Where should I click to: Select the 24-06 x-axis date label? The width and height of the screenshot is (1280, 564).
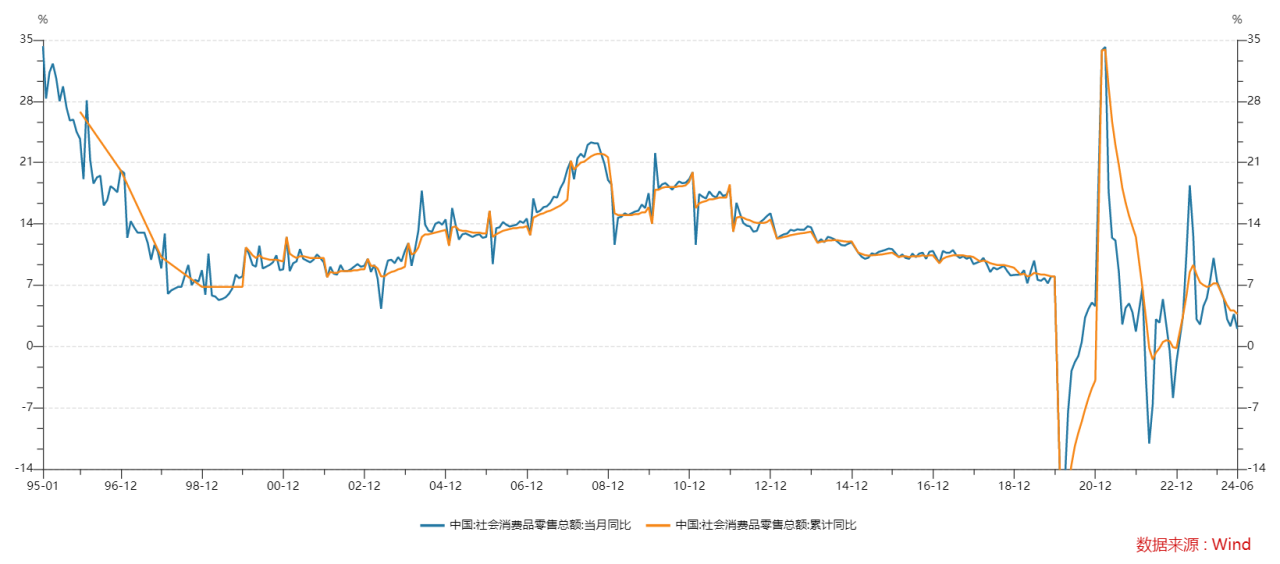[x=1238, y=486]
